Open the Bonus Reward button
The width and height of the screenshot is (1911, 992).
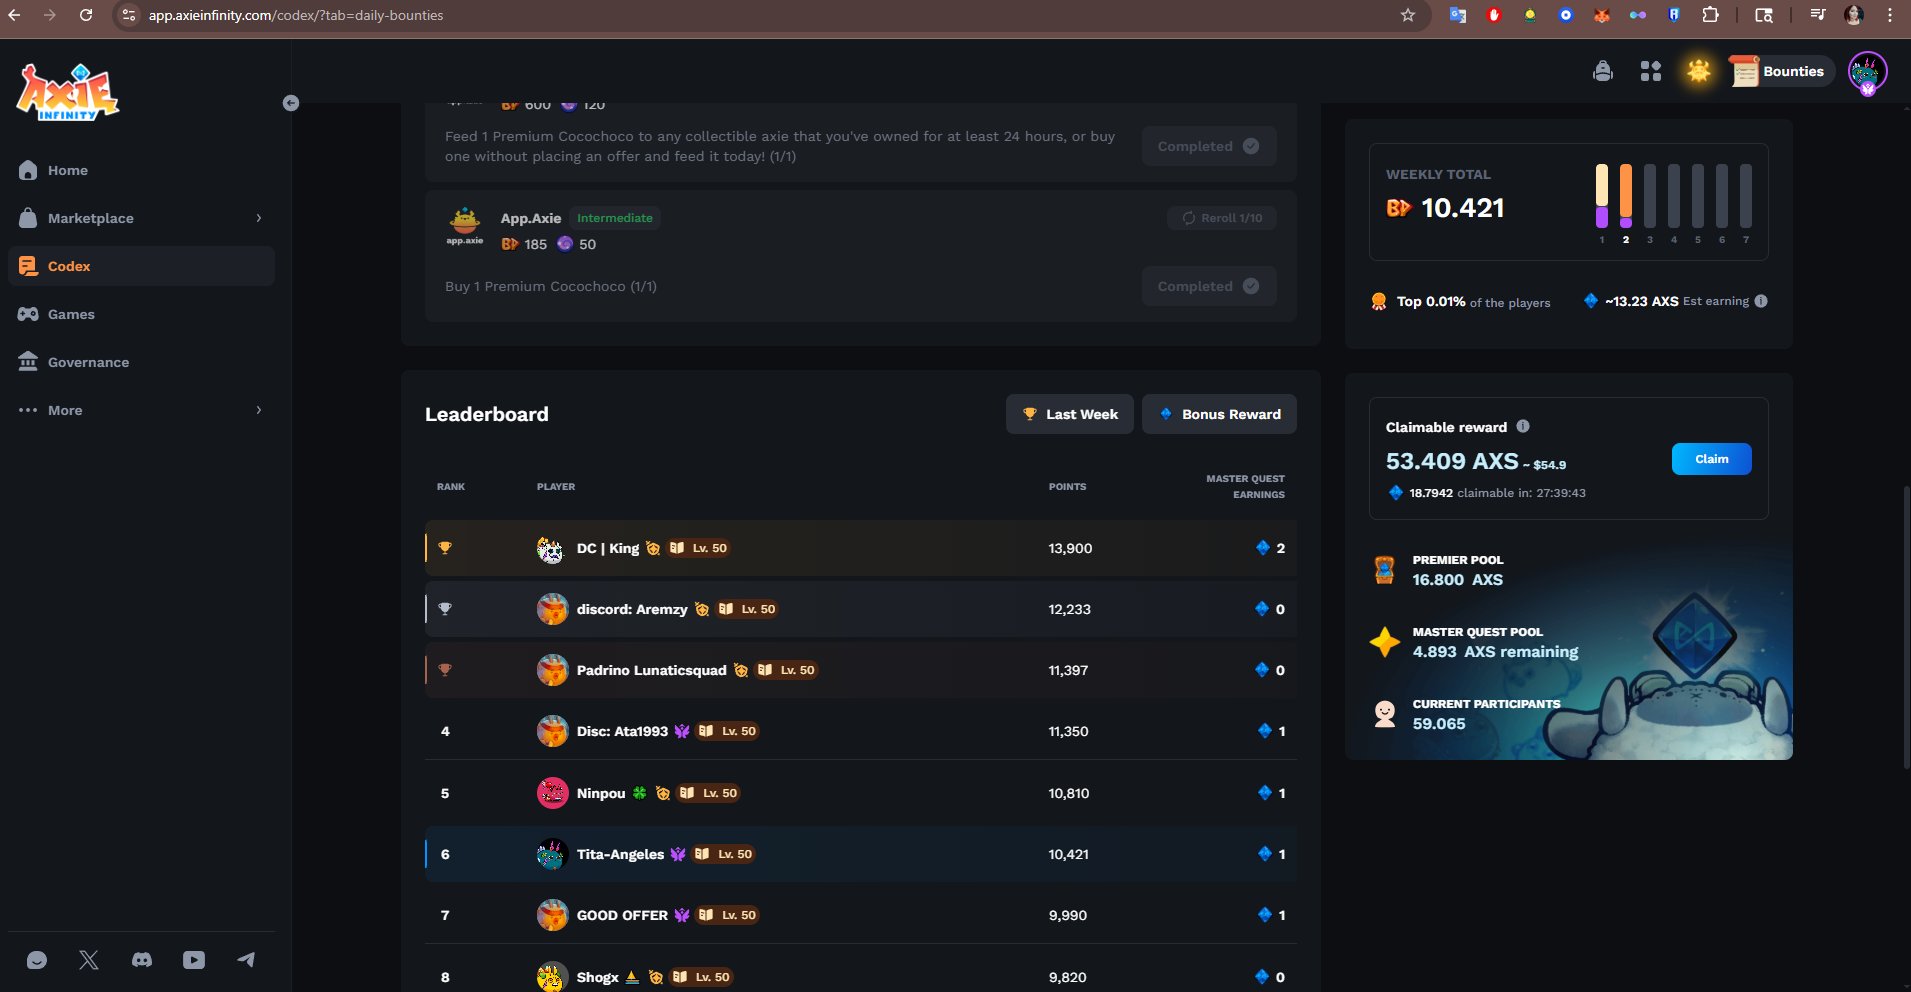pos(1219,414)
